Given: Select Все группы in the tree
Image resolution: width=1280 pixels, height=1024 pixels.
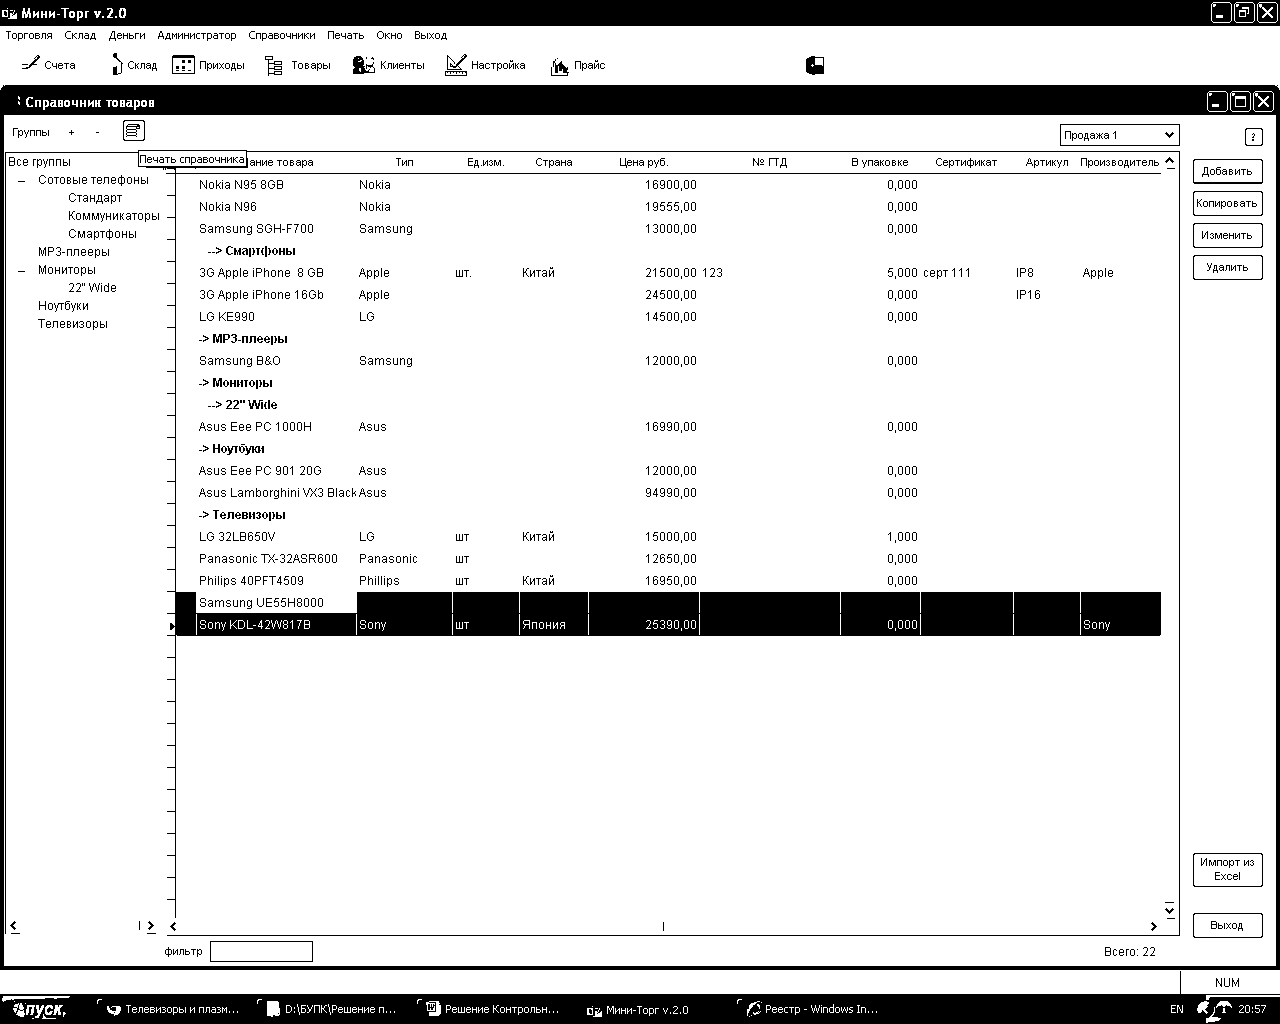Looking at the screenshot, I should (x=39, y=162).
